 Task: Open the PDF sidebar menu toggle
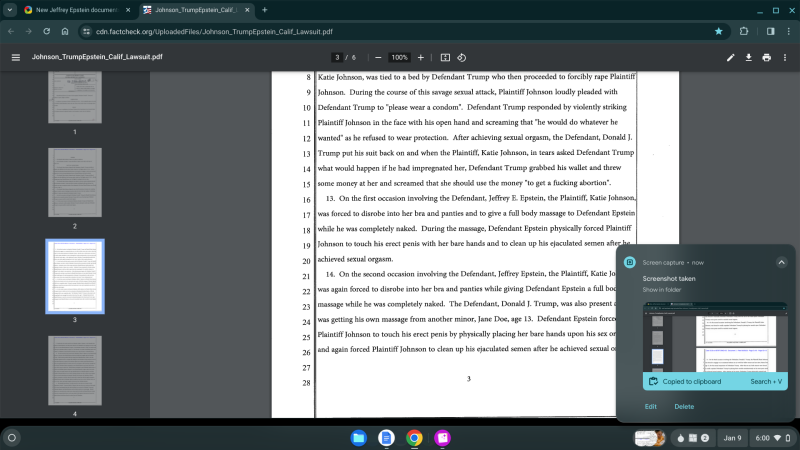[16, 57]
